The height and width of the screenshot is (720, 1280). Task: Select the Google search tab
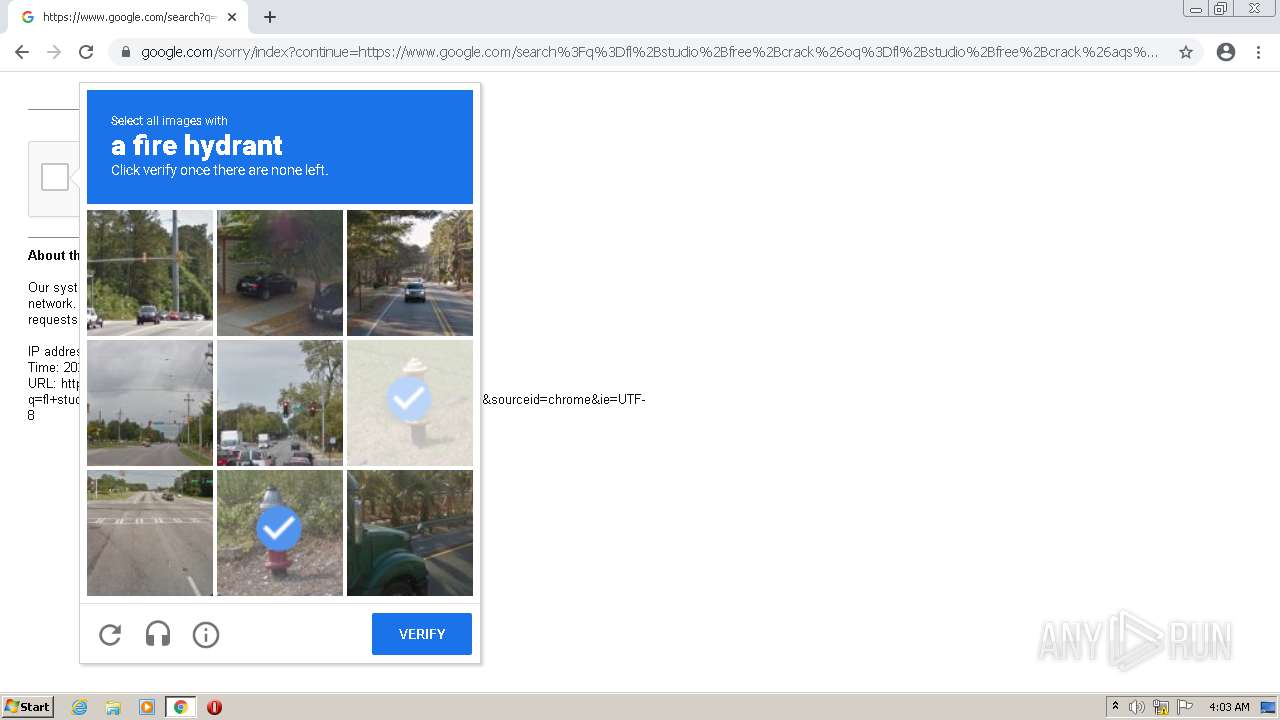tap(128, 17)
